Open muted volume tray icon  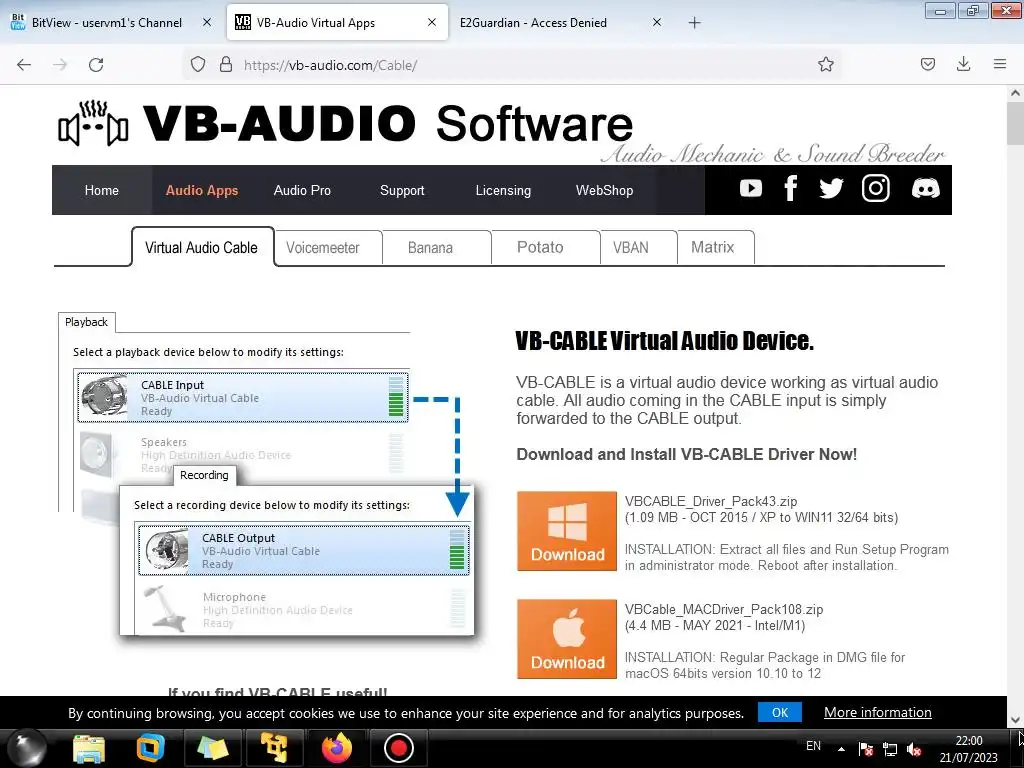point(914,749)
